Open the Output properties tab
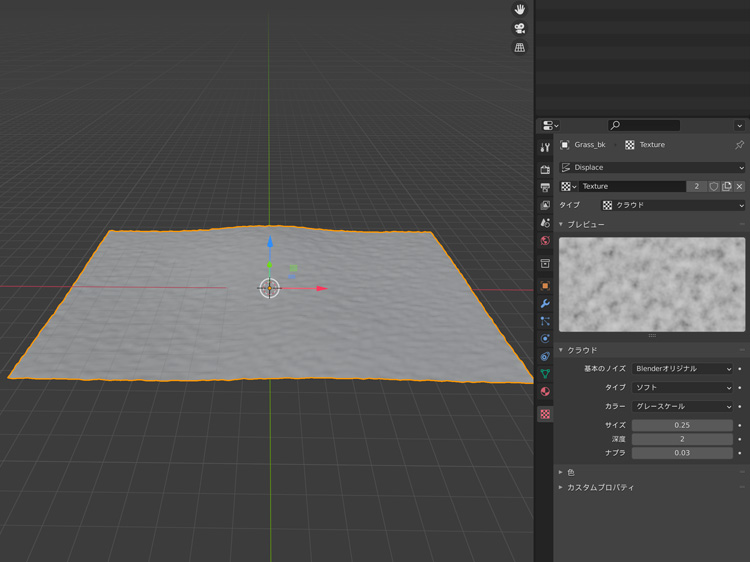This screenshot has width=750, height=562. [x=545, y=187]
